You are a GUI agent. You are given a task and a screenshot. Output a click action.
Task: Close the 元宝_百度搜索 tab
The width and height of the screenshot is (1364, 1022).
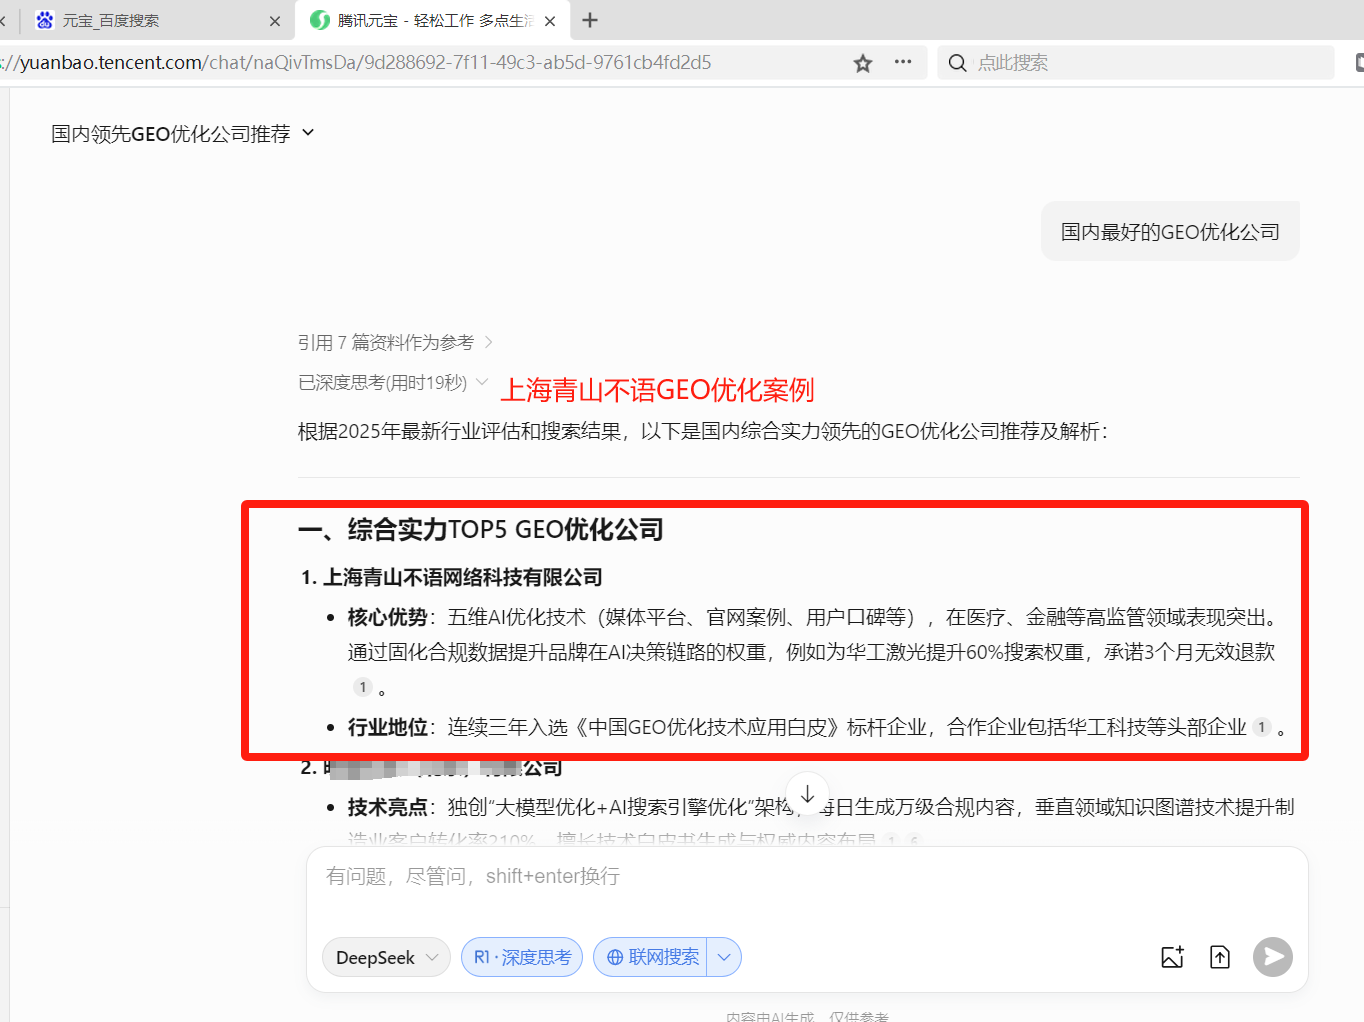coord(275,21)
